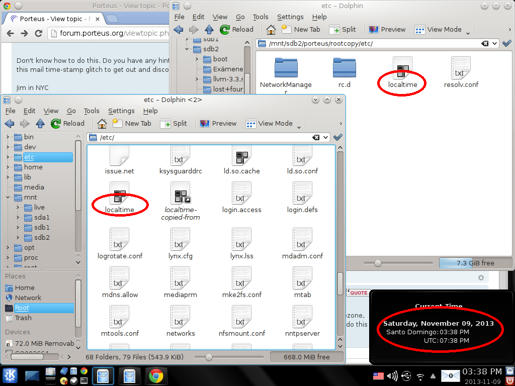Click Chrome address bar forum.porteus.org
515x386 pixels.
108,33
